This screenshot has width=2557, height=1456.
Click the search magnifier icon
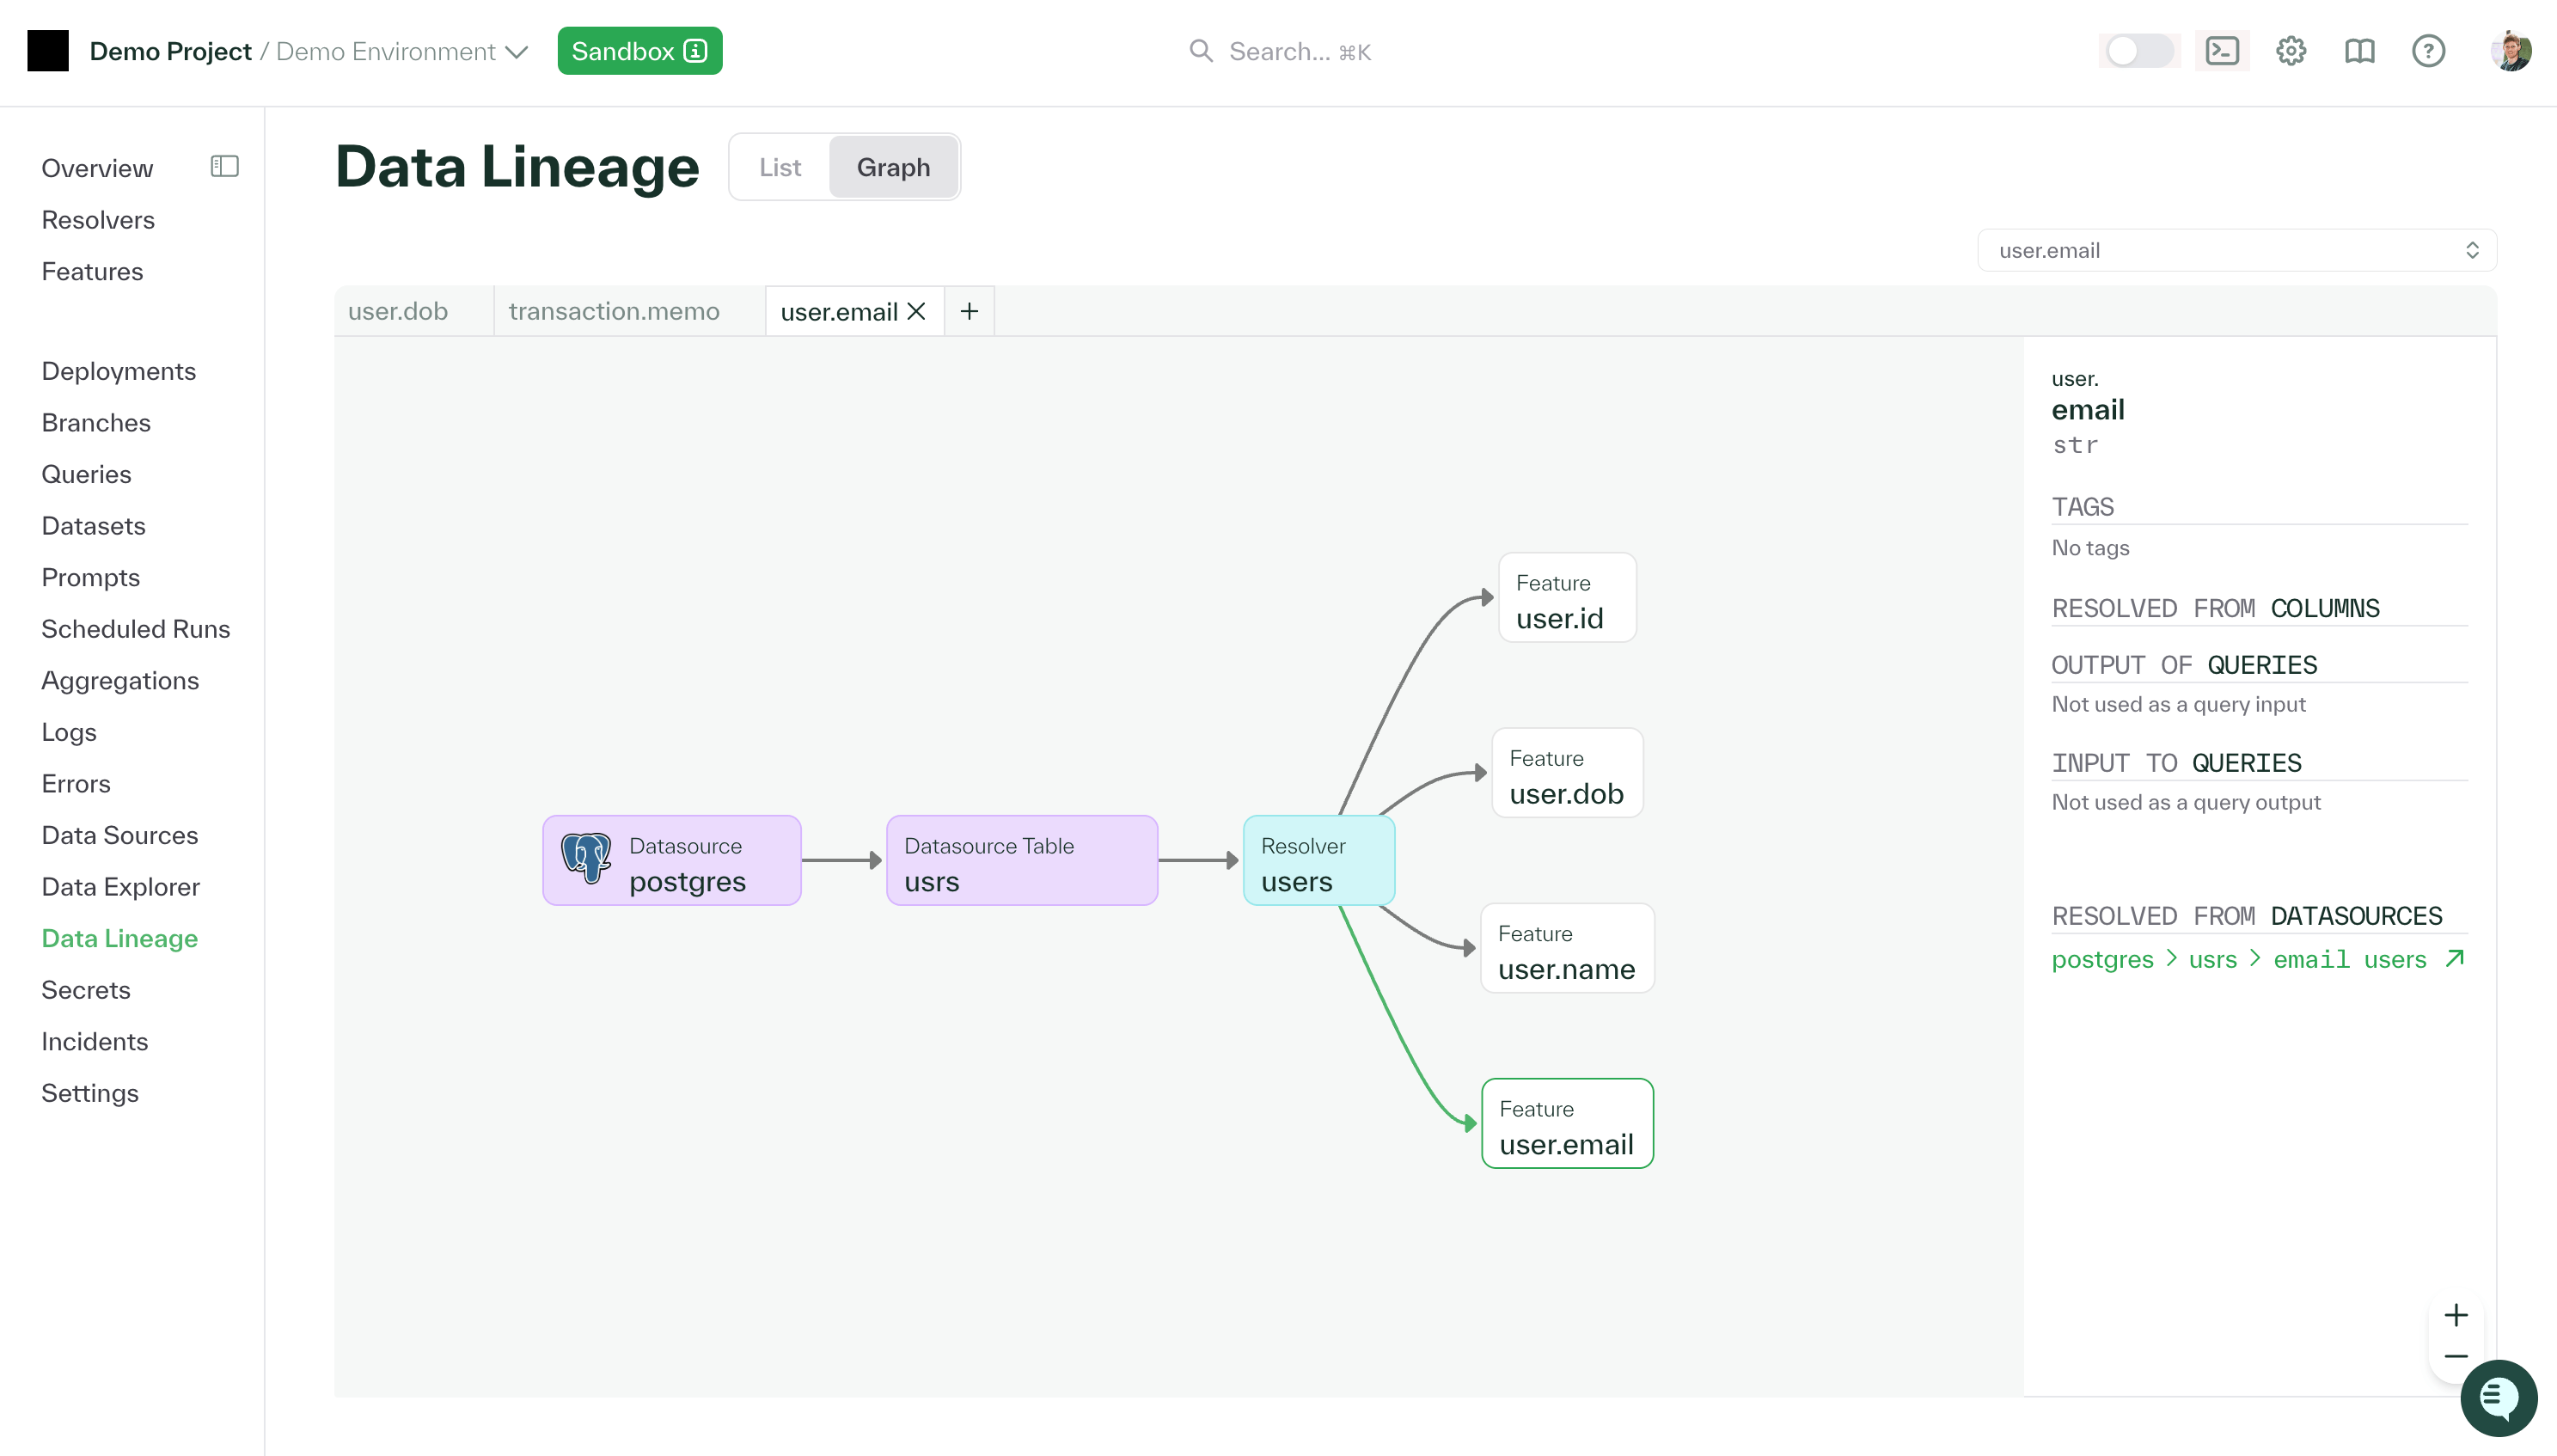pyautogui.click(x=1200, y=51)
